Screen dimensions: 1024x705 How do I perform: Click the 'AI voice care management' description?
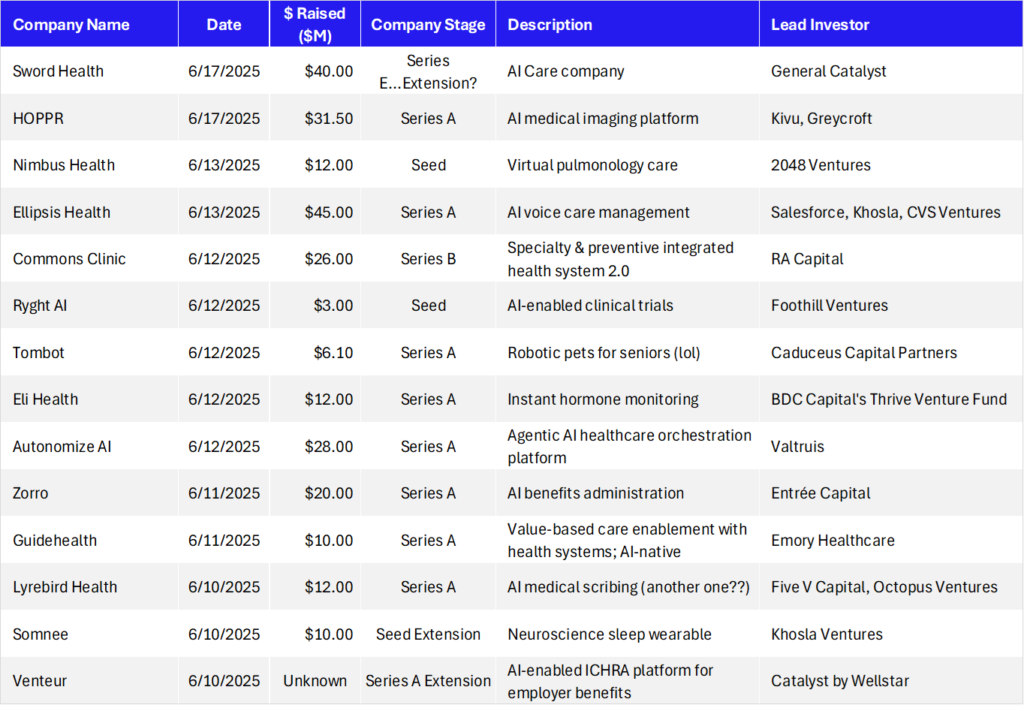[598, 212]
